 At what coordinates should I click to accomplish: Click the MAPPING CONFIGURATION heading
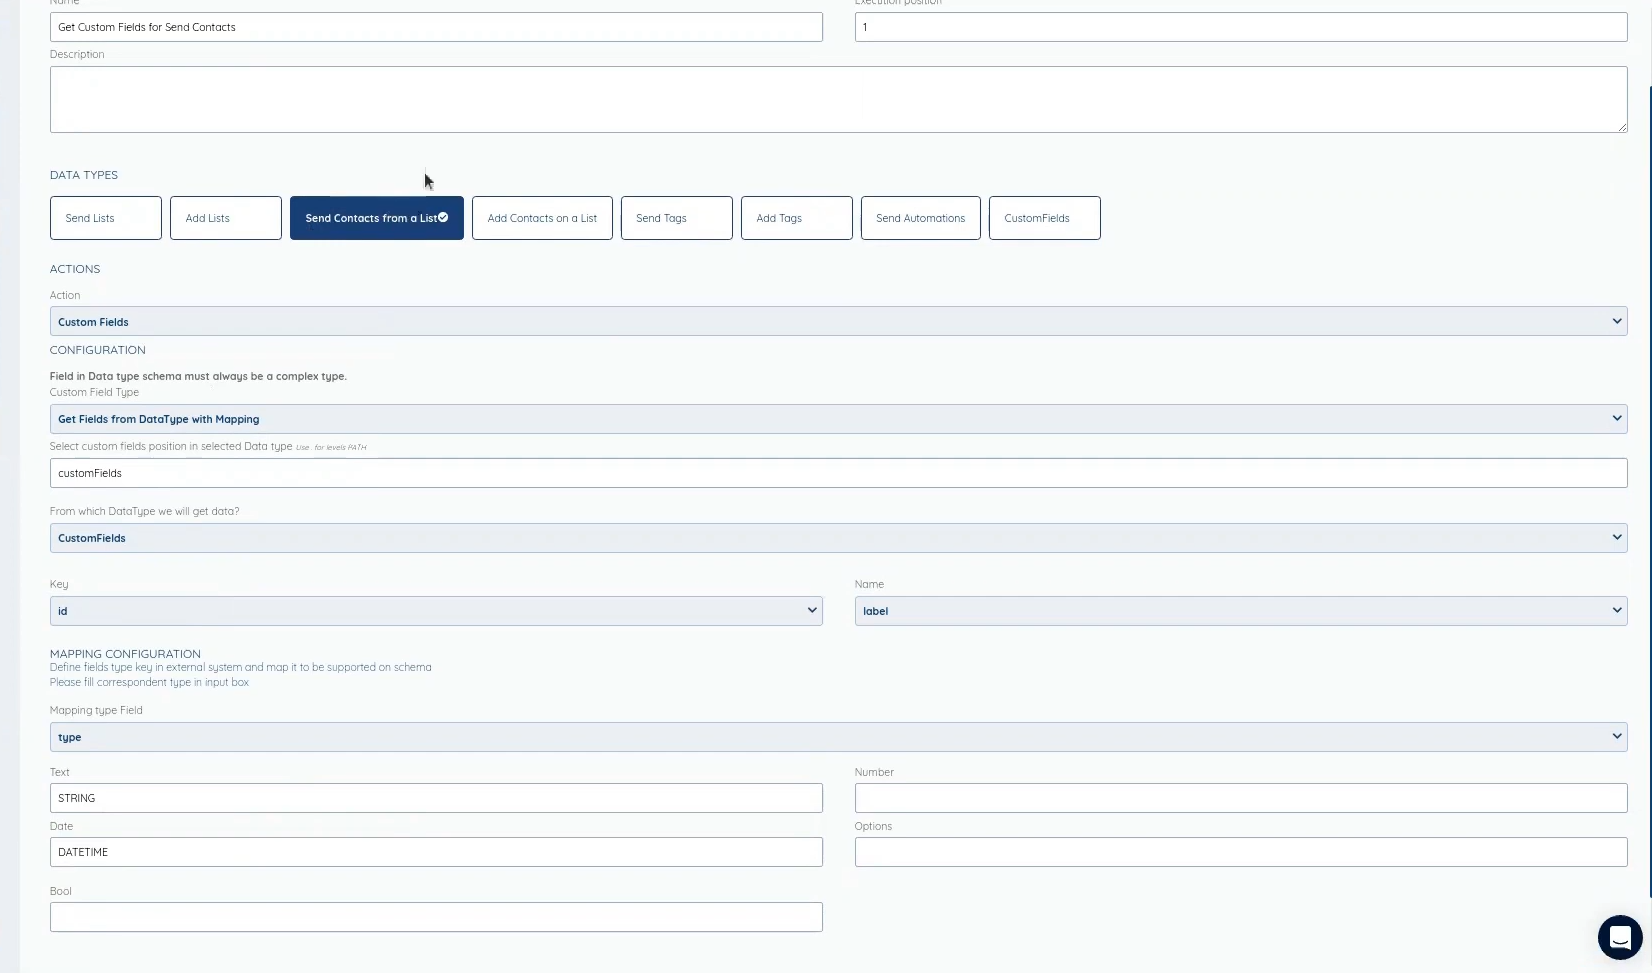(125, 653)
